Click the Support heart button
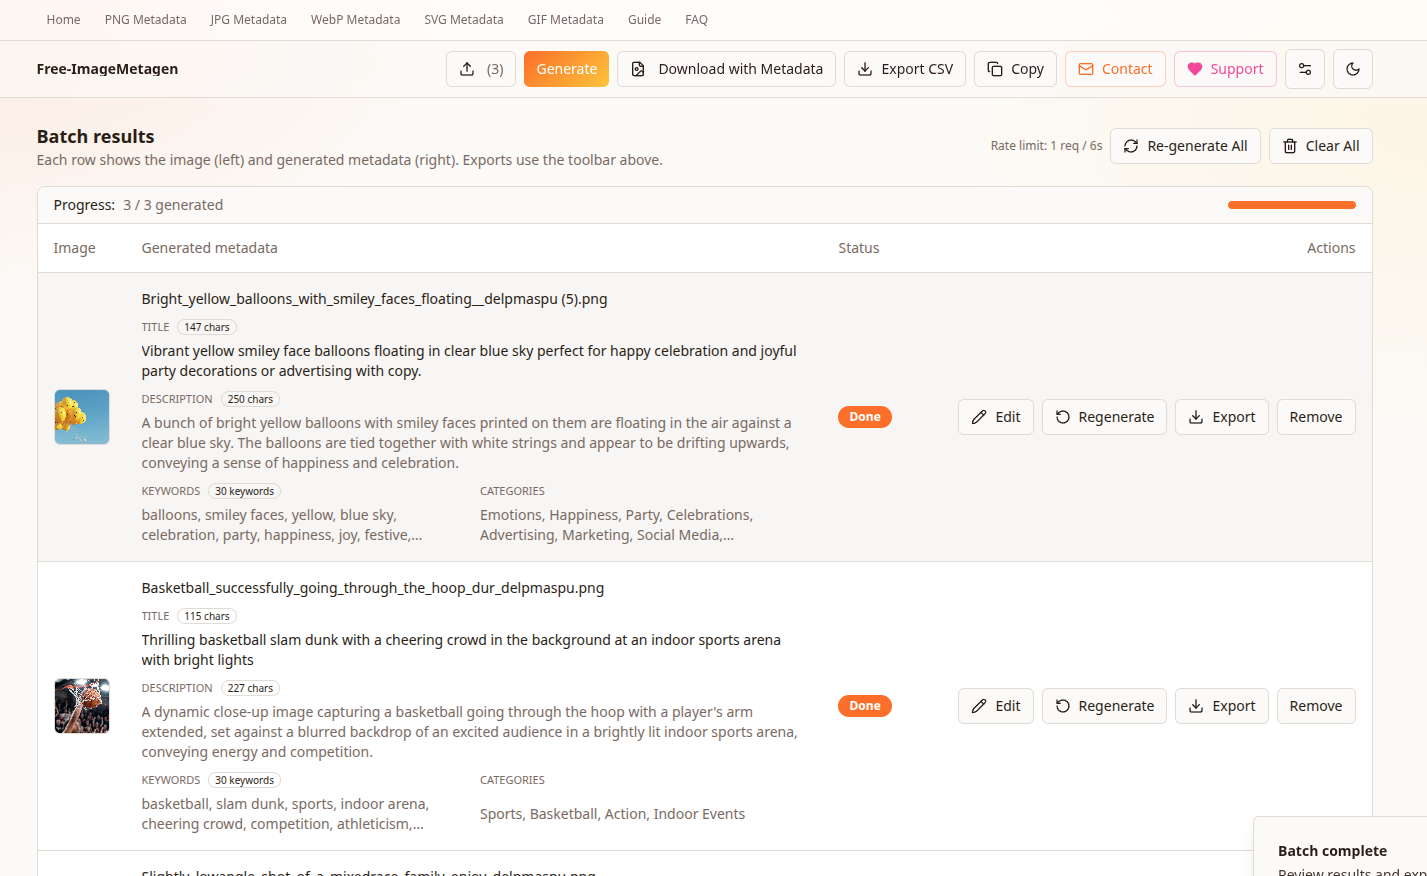The width and height of the screenshot is (1427, 876). [x=1225, y=69]
